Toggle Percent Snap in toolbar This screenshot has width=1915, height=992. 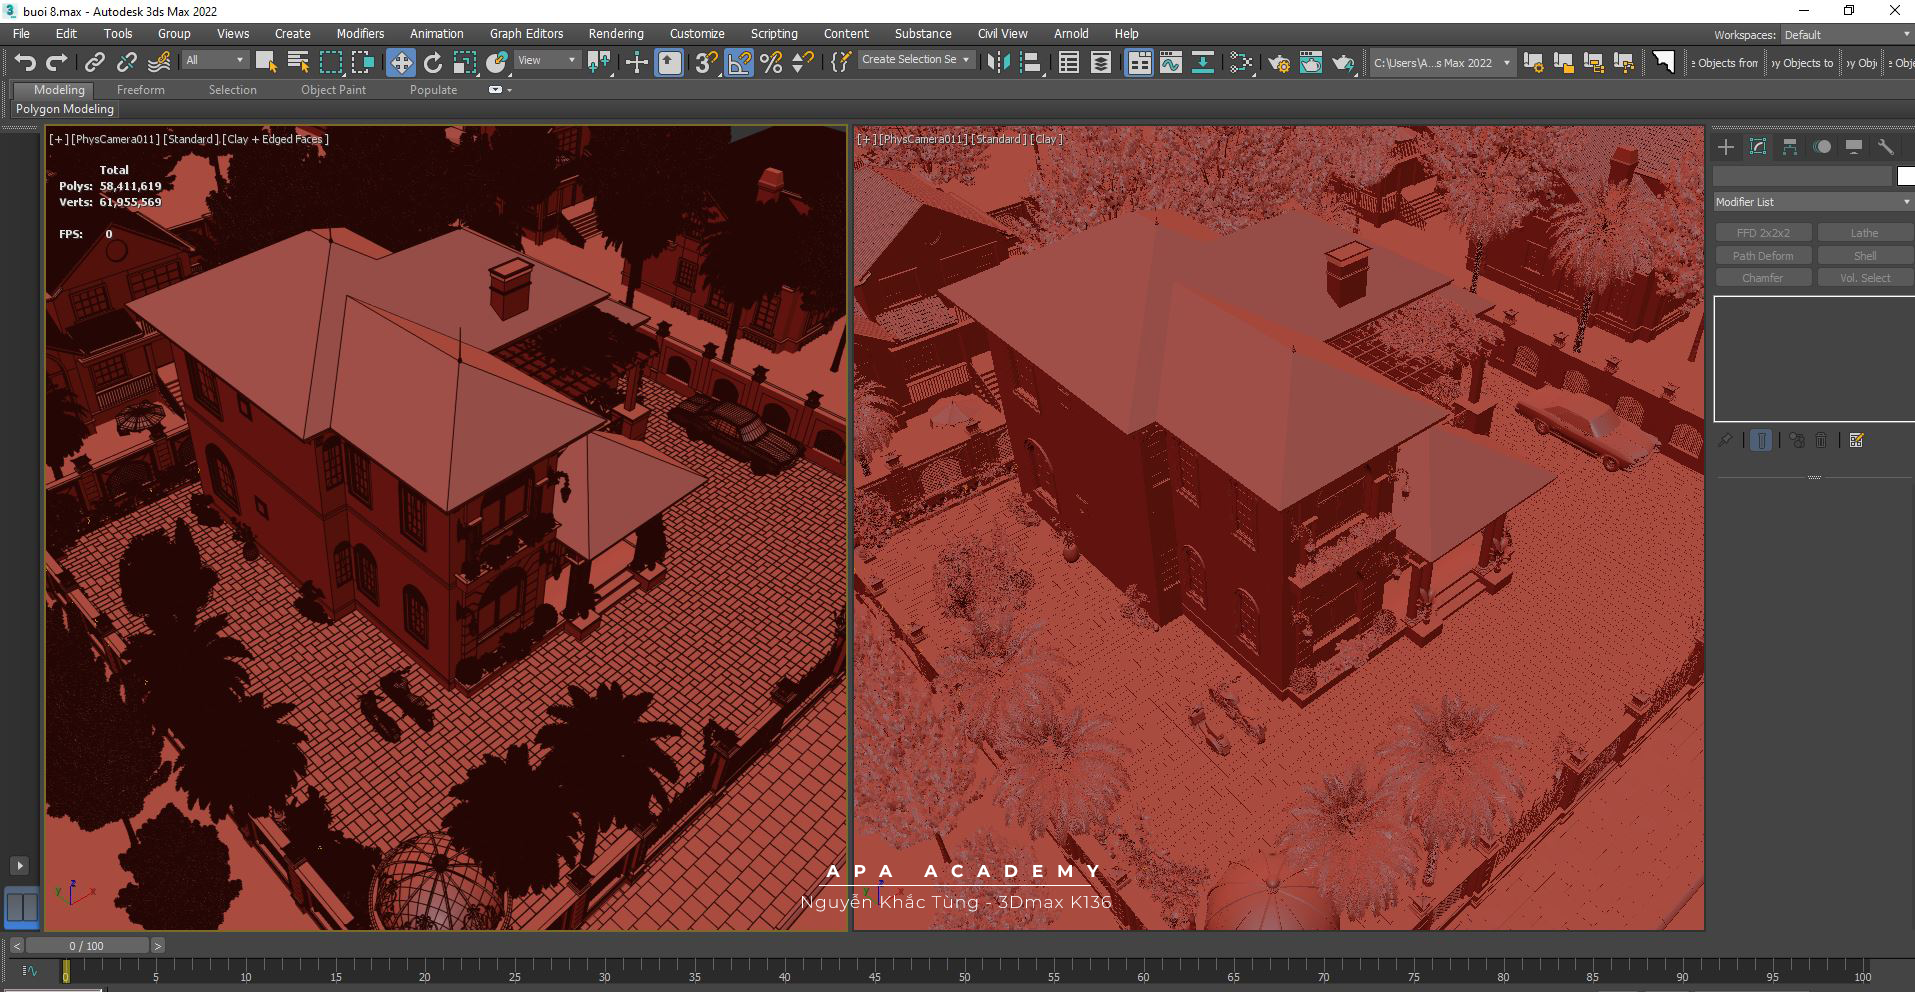(x=771, y=63)
